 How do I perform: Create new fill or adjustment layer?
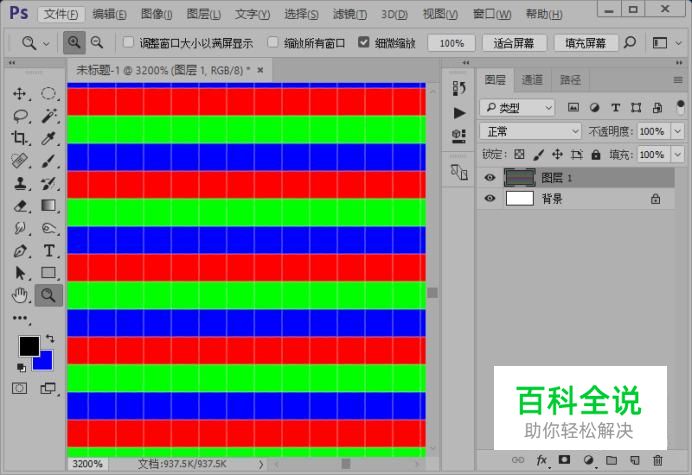pos(588,460)
